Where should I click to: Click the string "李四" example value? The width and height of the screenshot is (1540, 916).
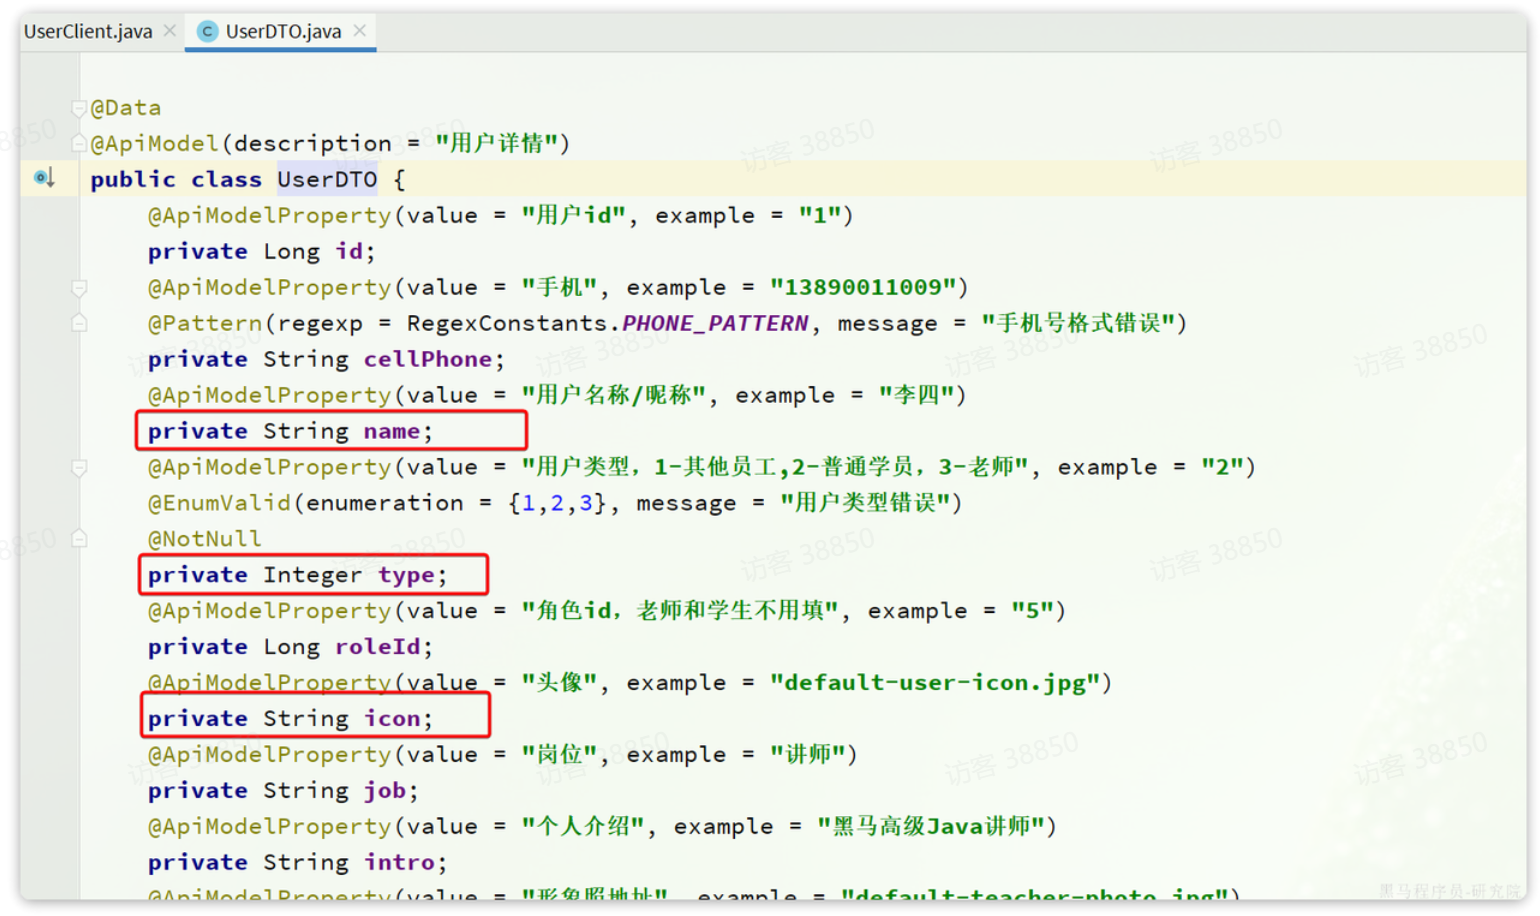click(916, 395)
